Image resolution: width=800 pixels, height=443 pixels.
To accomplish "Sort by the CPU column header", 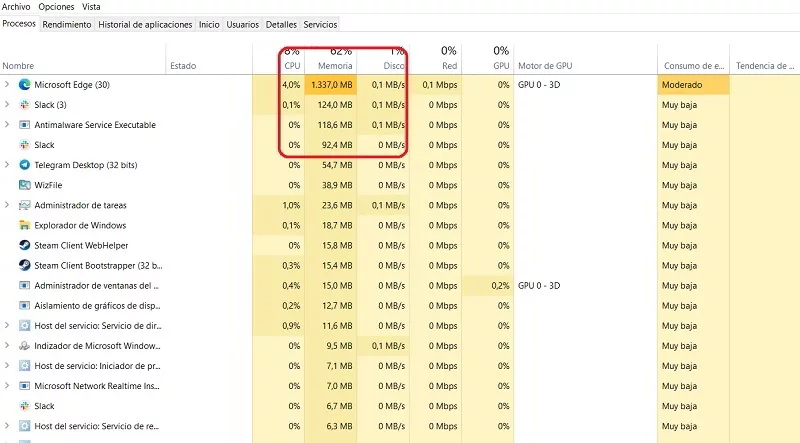I will 291,66.
